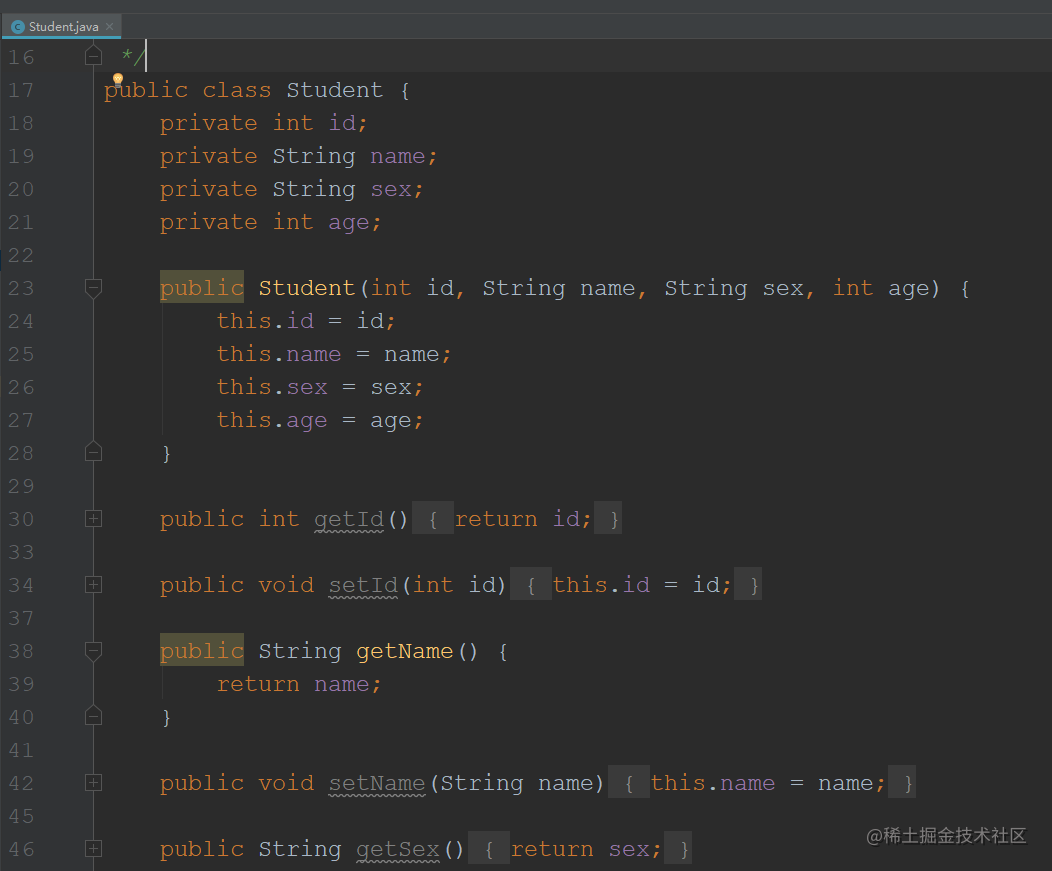Click the underlined setName method name
This screenshot has width=1052, height=871.
click(x=377, y=783)
